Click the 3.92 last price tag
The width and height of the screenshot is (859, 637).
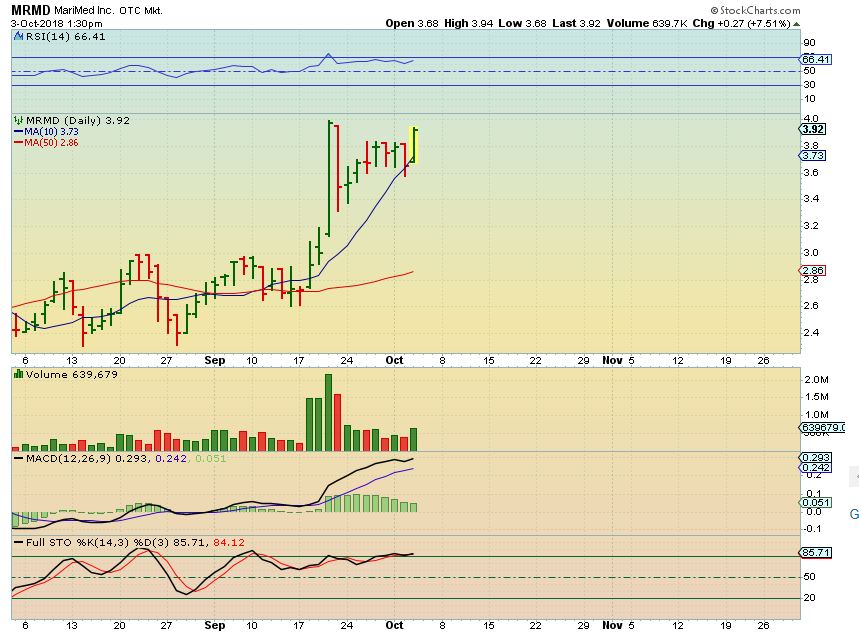pos(813,129)
